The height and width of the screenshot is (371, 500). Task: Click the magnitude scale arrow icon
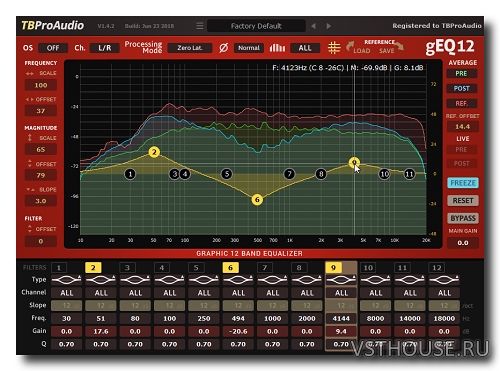30,137
